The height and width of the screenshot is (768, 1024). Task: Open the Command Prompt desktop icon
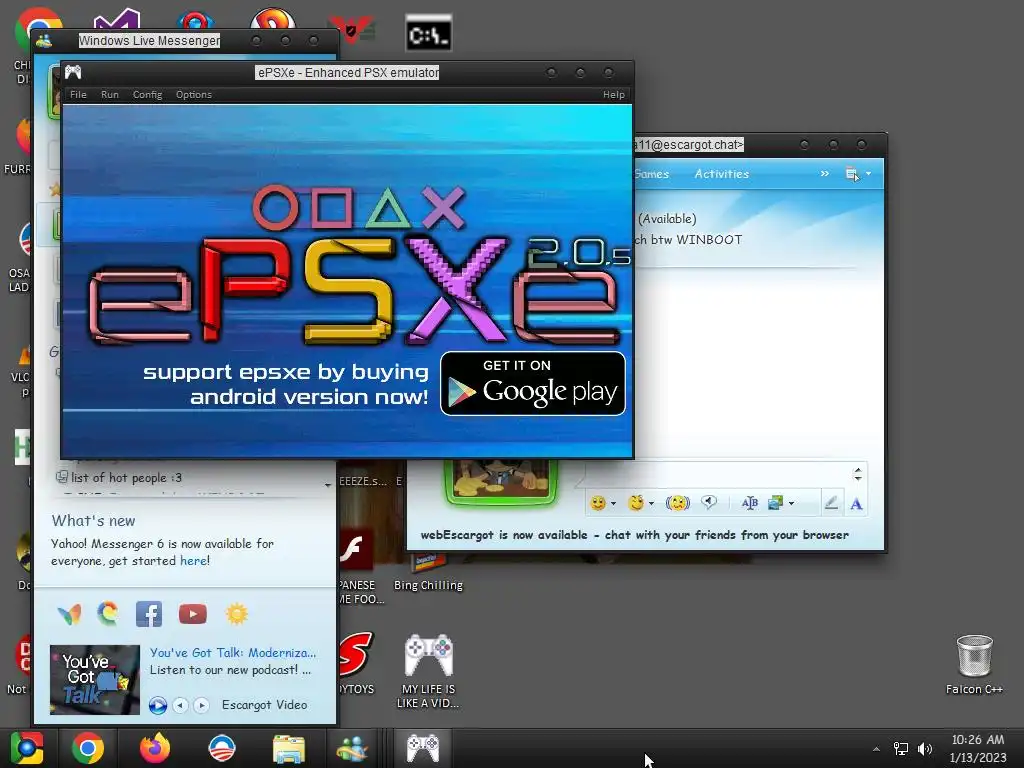[428, 33]
